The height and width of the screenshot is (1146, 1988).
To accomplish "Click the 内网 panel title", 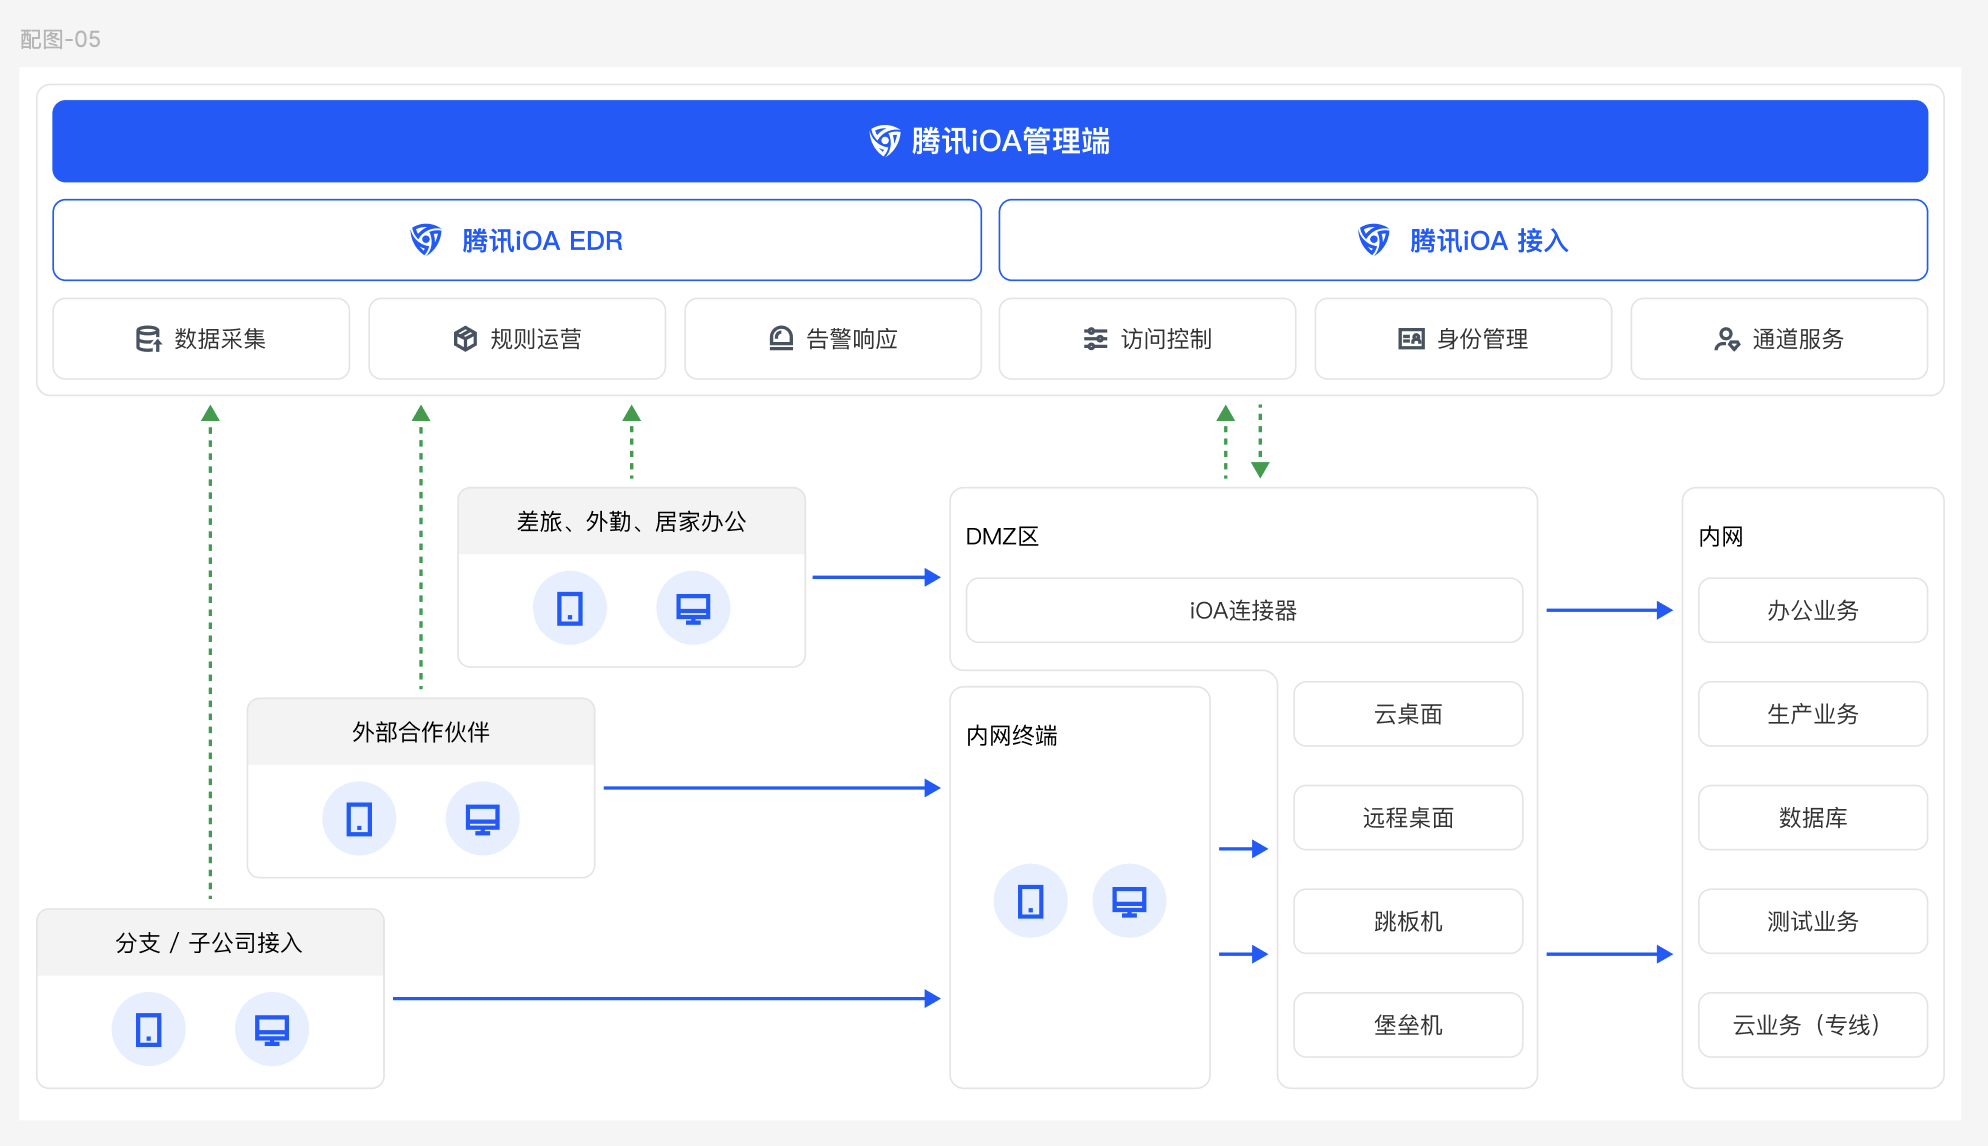I will [1720, 537].
